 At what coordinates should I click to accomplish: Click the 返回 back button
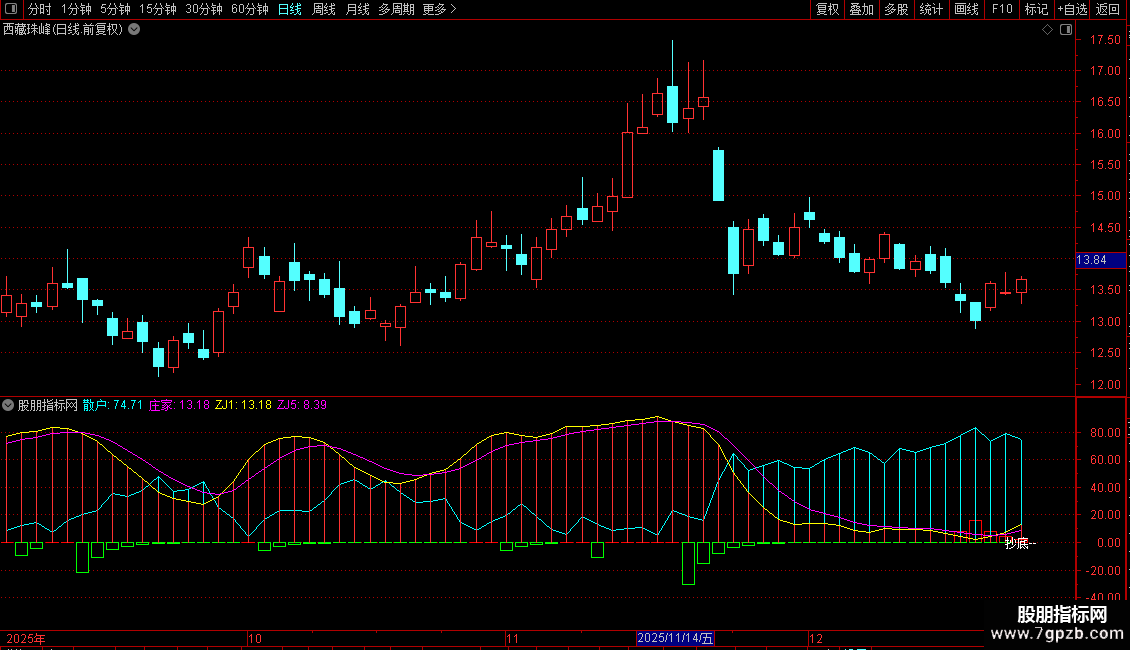(1108, 9)
